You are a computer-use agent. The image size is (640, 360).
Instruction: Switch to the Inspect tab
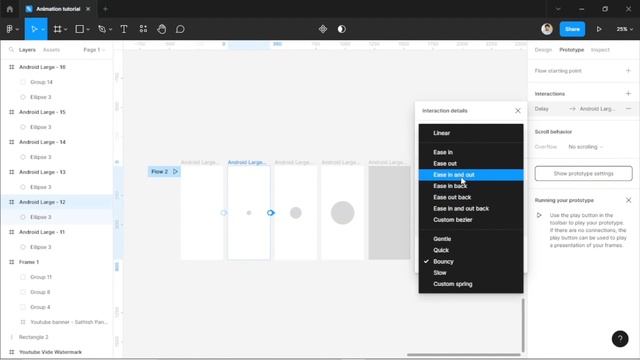600,50
